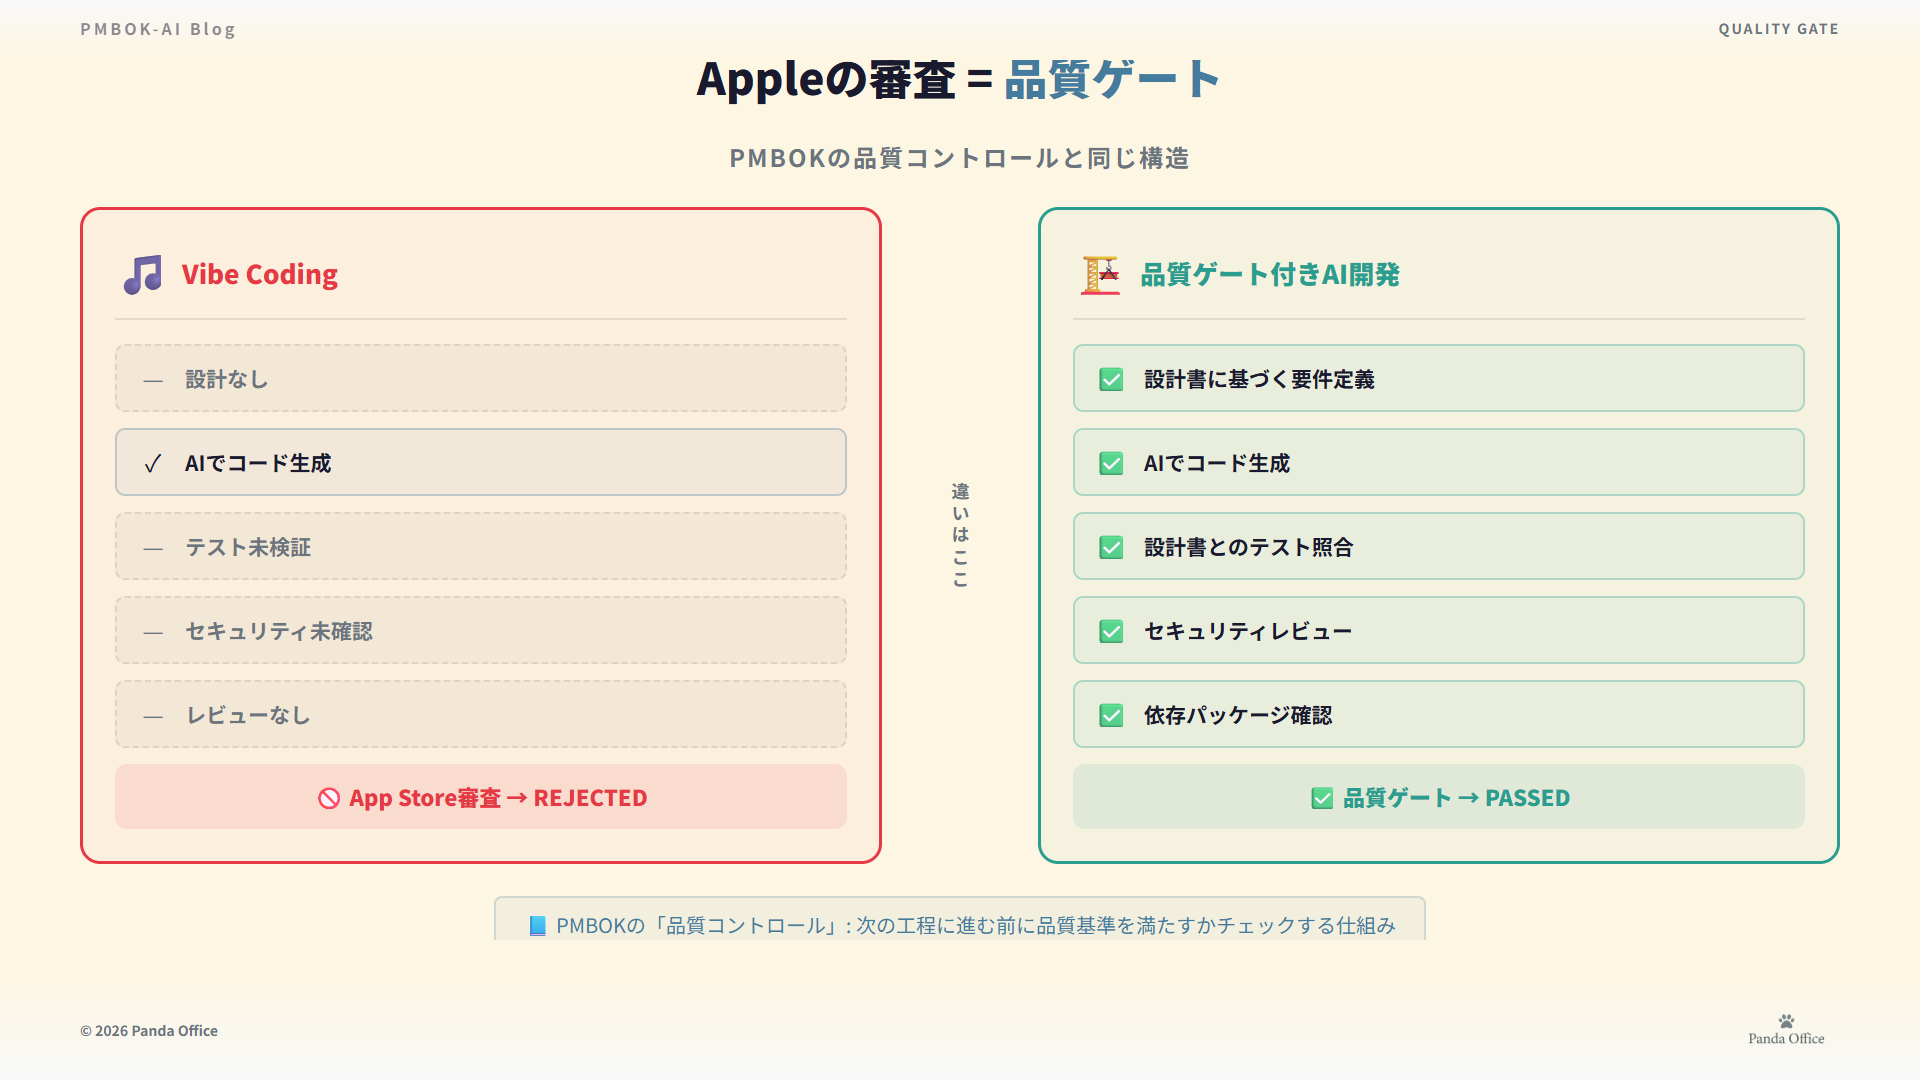This screenshot has height=1080, width=1920.
Task: Click the QUALITY GATE label at top right
Action: click(1778, 29)
